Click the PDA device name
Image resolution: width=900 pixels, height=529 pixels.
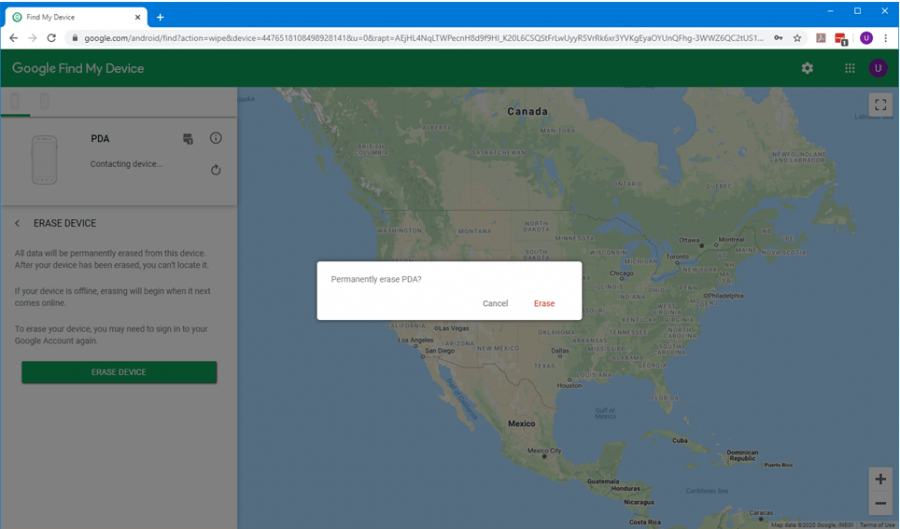(x=100, y=139)
